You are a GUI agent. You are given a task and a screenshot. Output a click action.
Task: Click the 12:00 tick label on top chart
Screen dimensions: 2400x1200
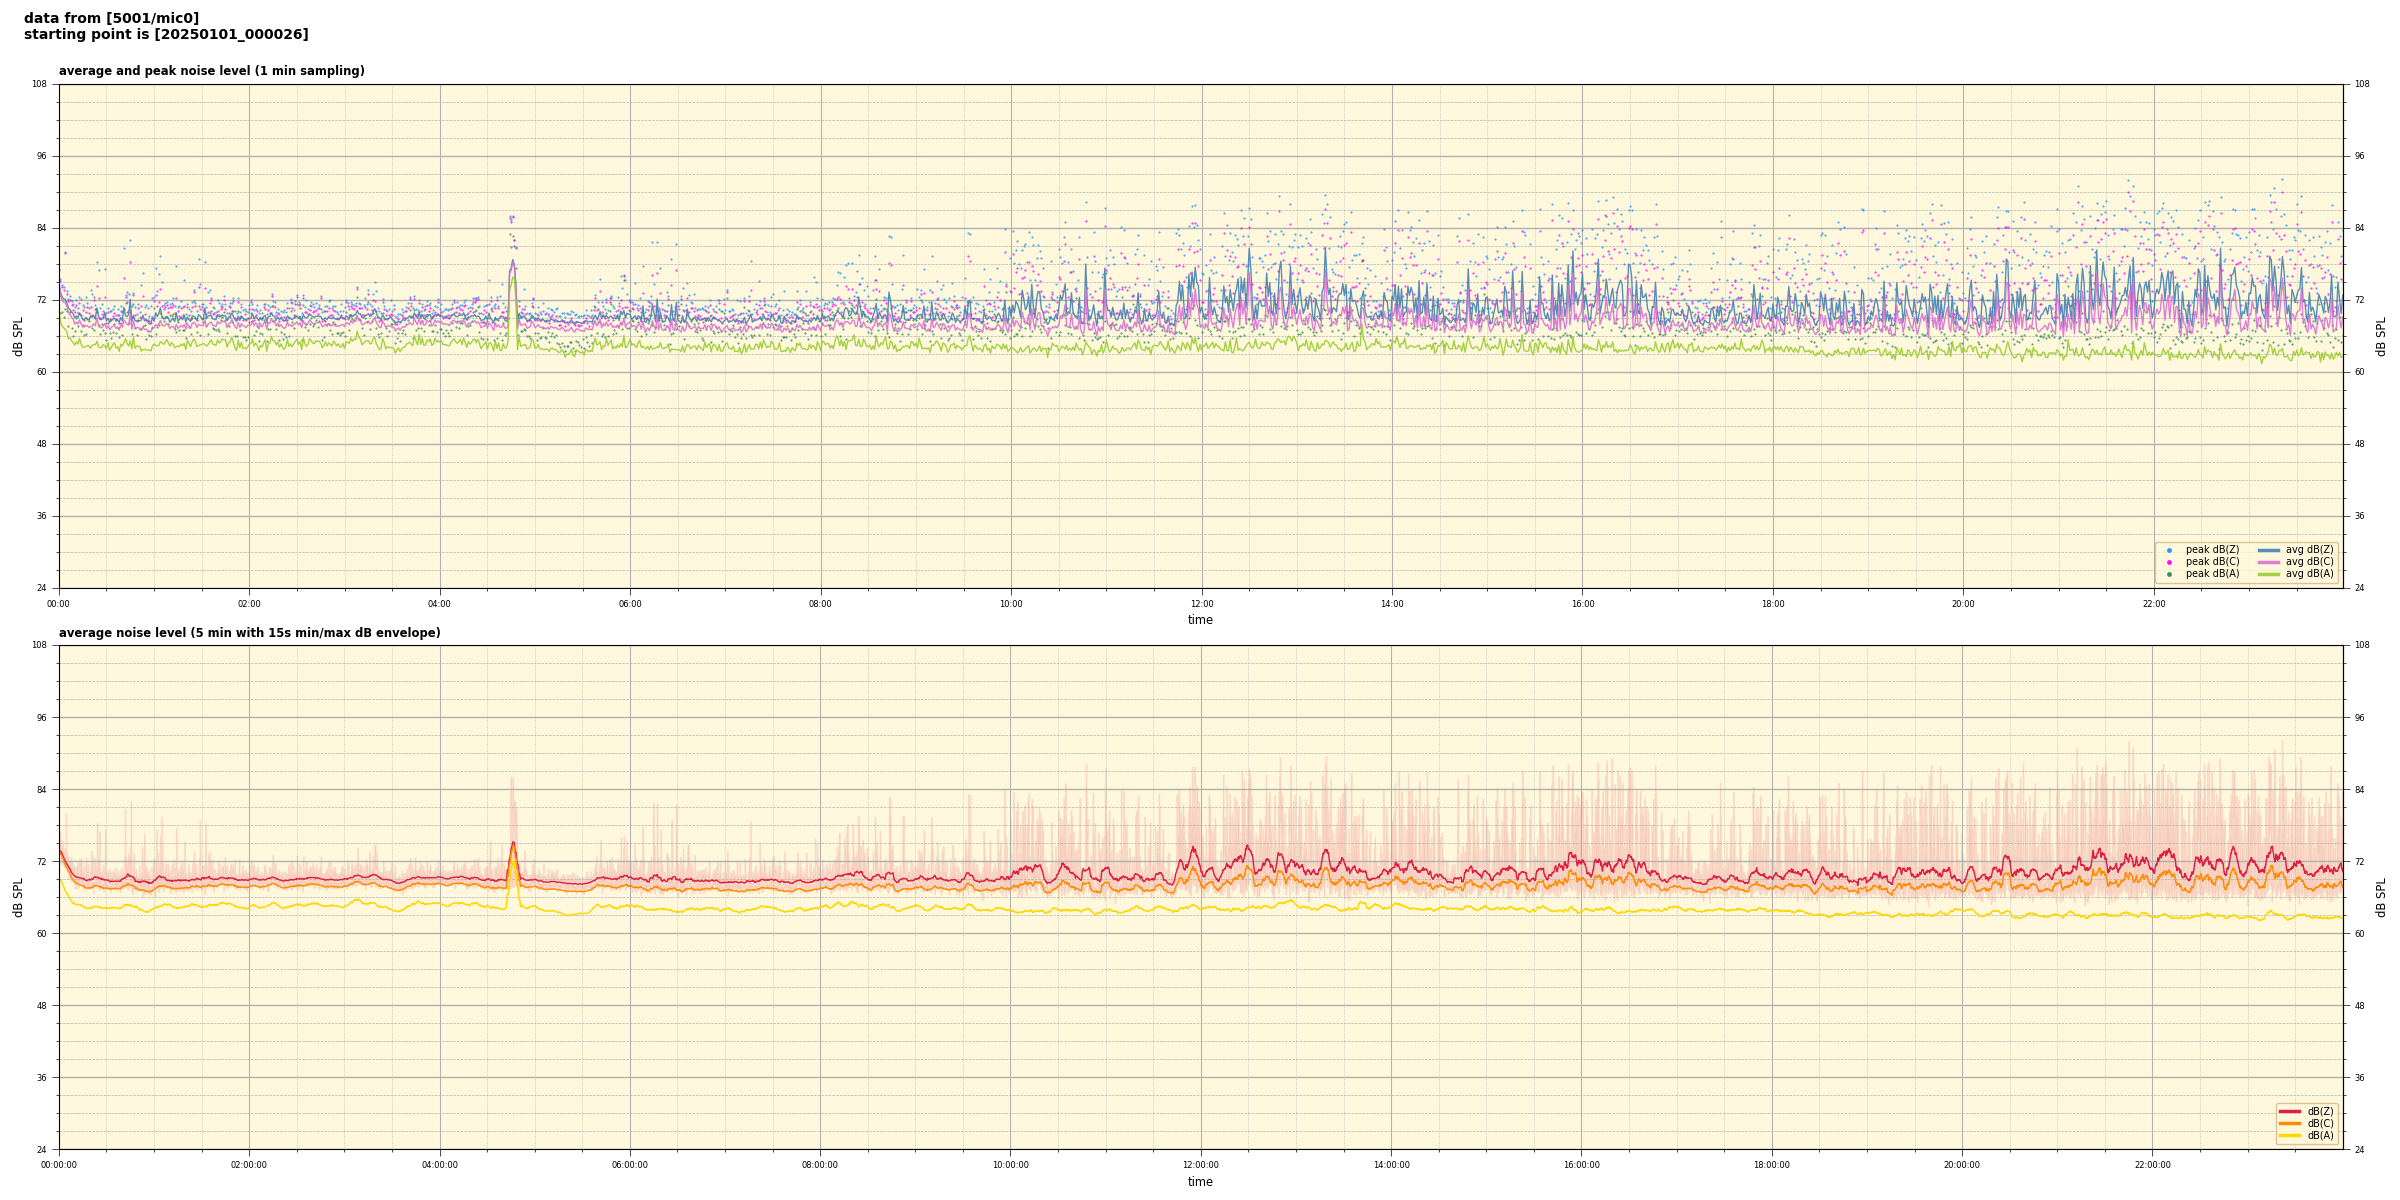coord(1201,604)
